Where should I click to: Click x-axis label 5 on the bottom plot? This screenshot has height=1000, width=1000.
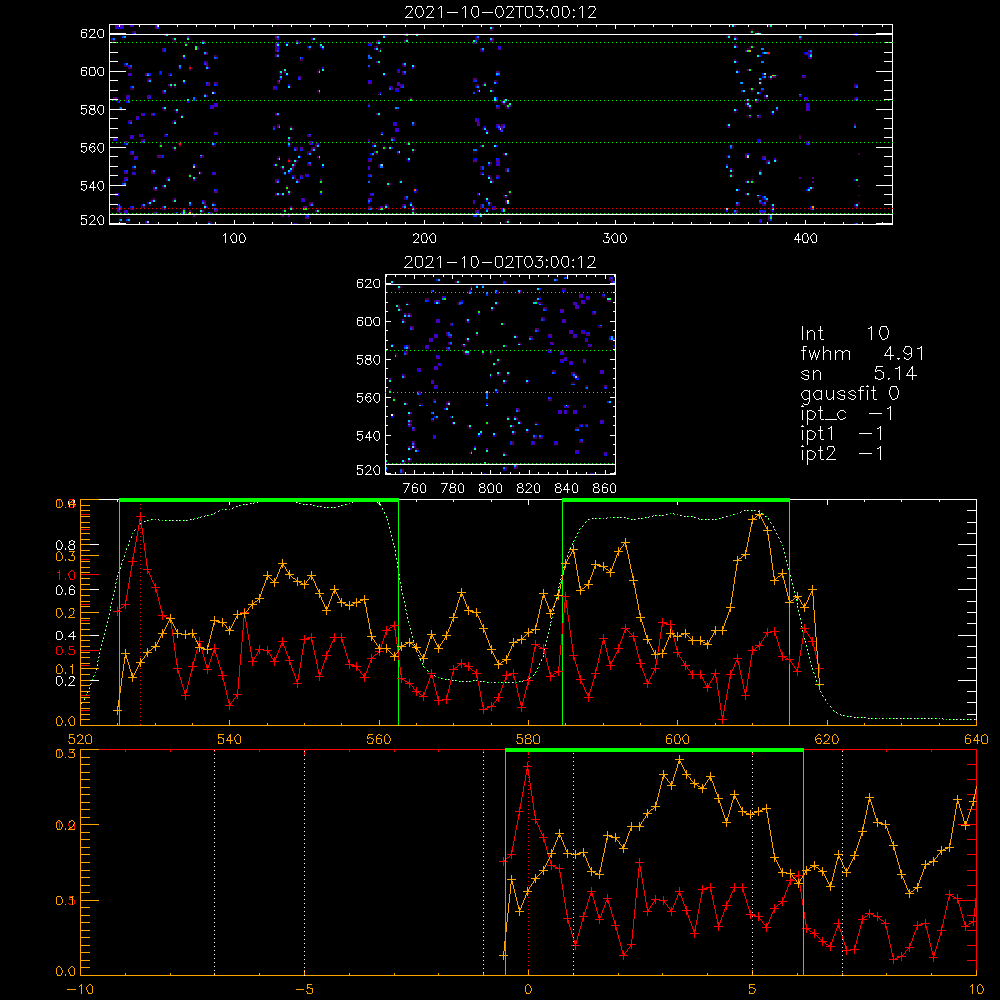pos(752,990)
